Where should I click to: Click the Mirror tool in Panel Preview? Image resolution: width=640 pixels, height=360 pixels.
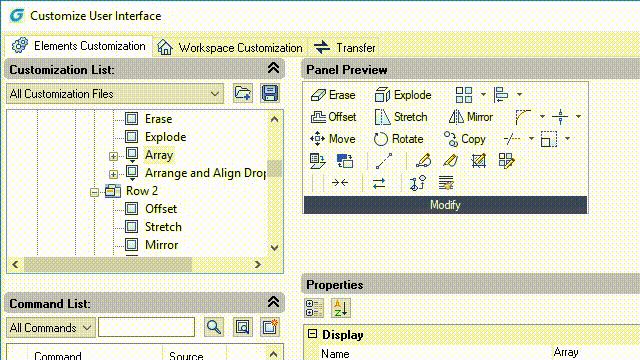[x=471, y=117]
